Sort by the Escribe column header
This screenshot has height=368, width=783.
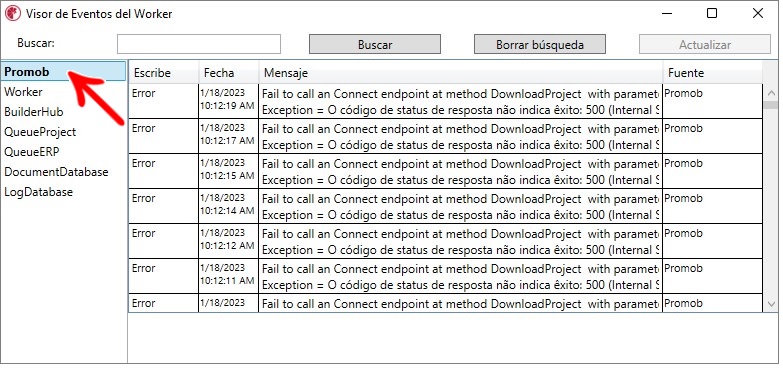click(x=163, y=72)
